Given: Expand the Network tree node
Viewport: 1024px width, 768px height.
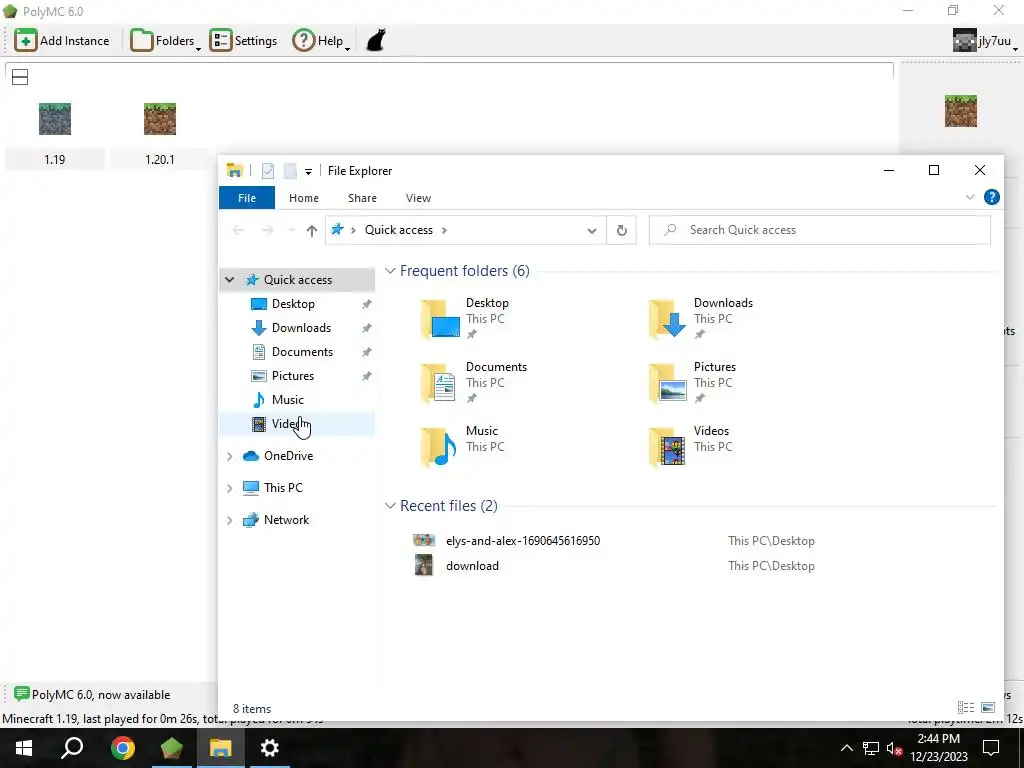Looking at the screenshot, I should click(229, 520).
